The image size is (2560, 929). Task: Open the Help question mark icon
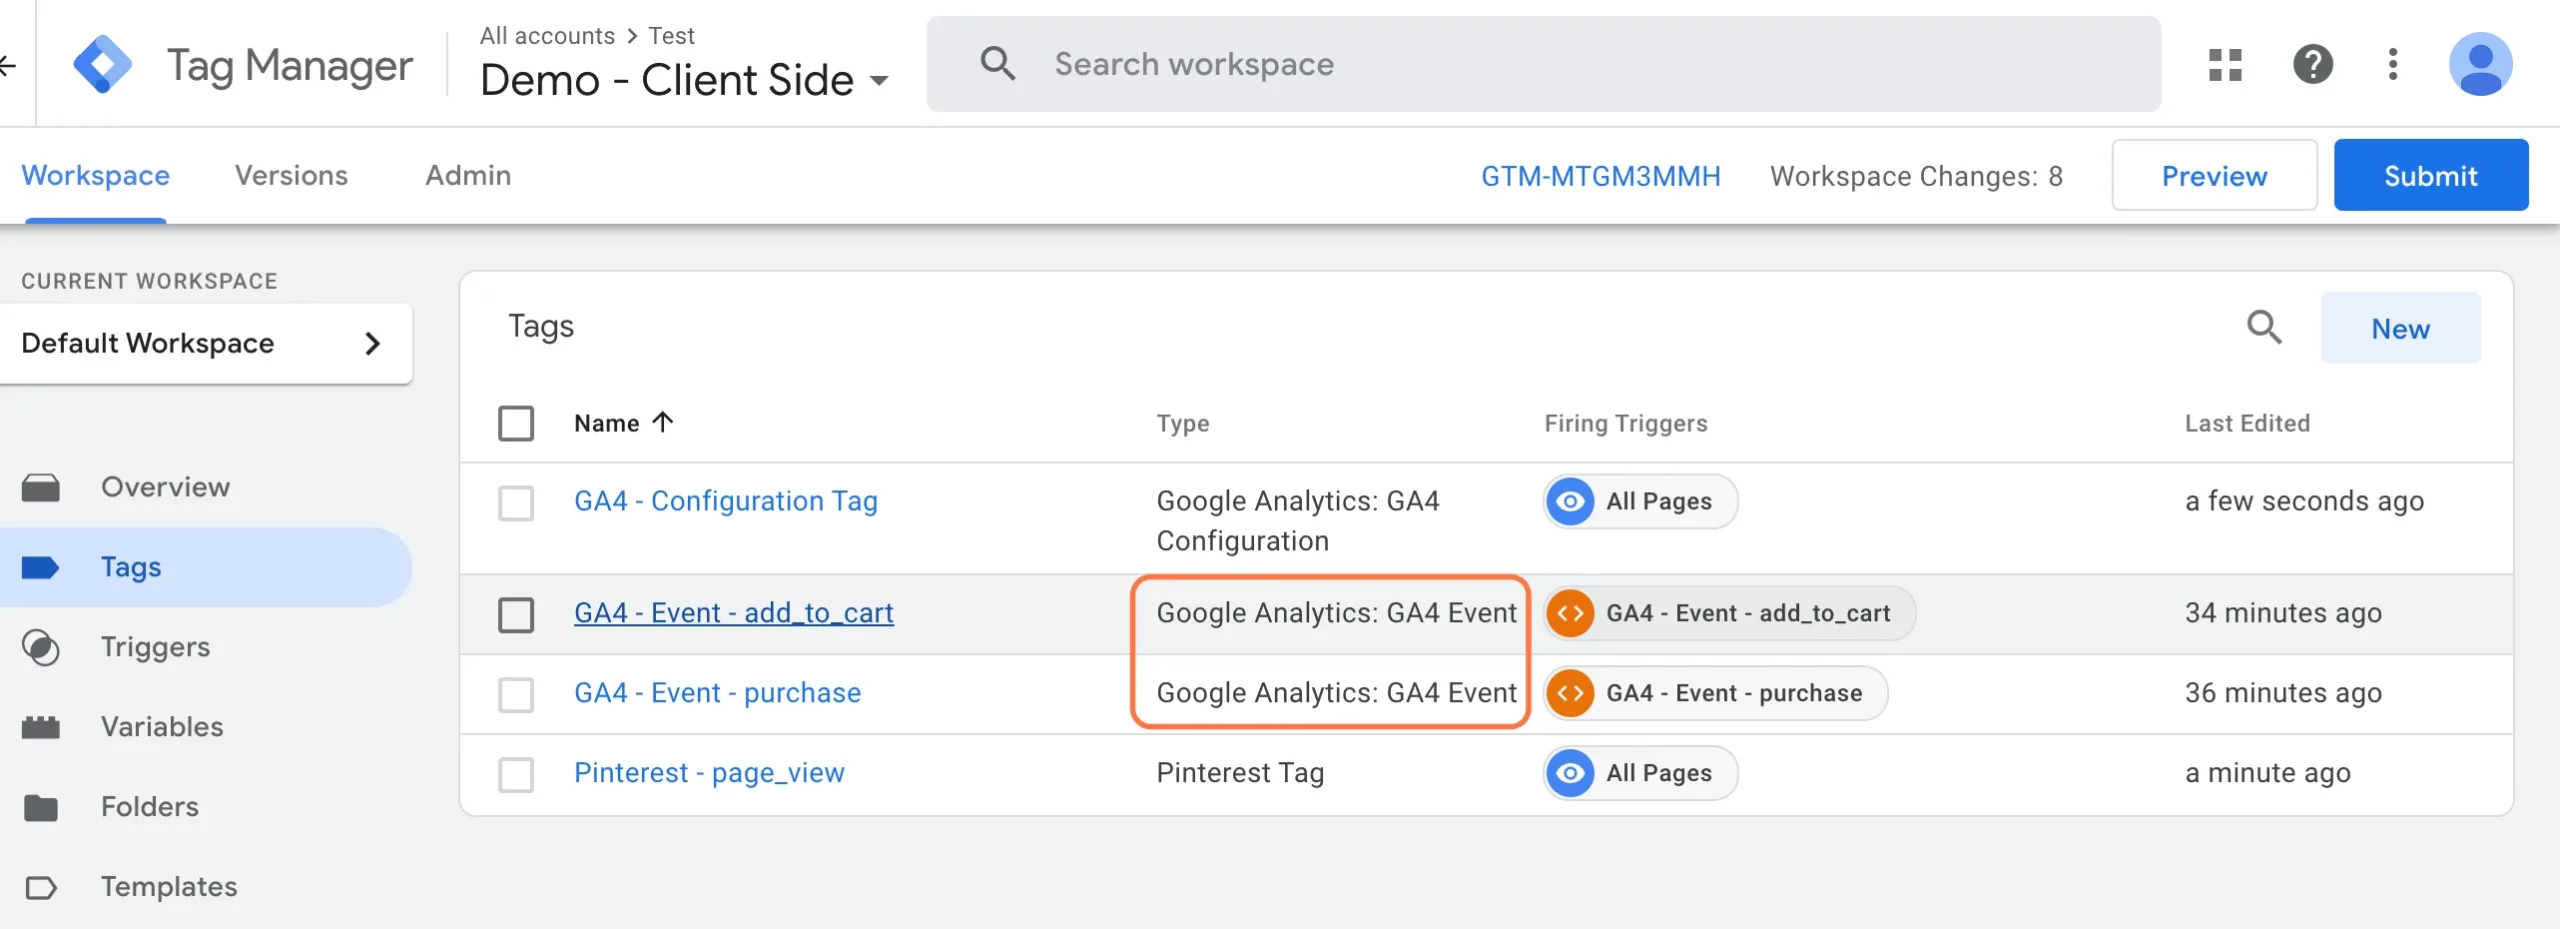(x=2313, y=65)
